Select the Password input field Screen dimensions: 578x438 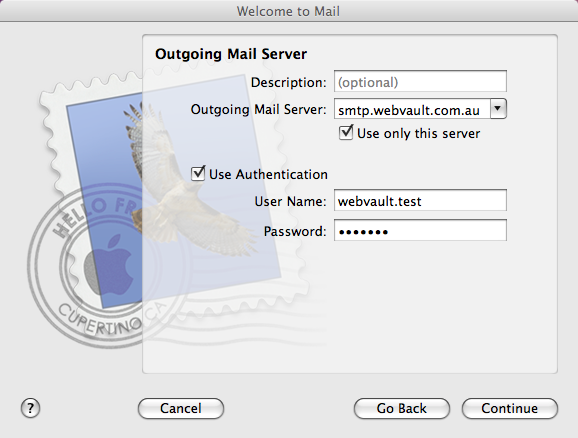420,230
